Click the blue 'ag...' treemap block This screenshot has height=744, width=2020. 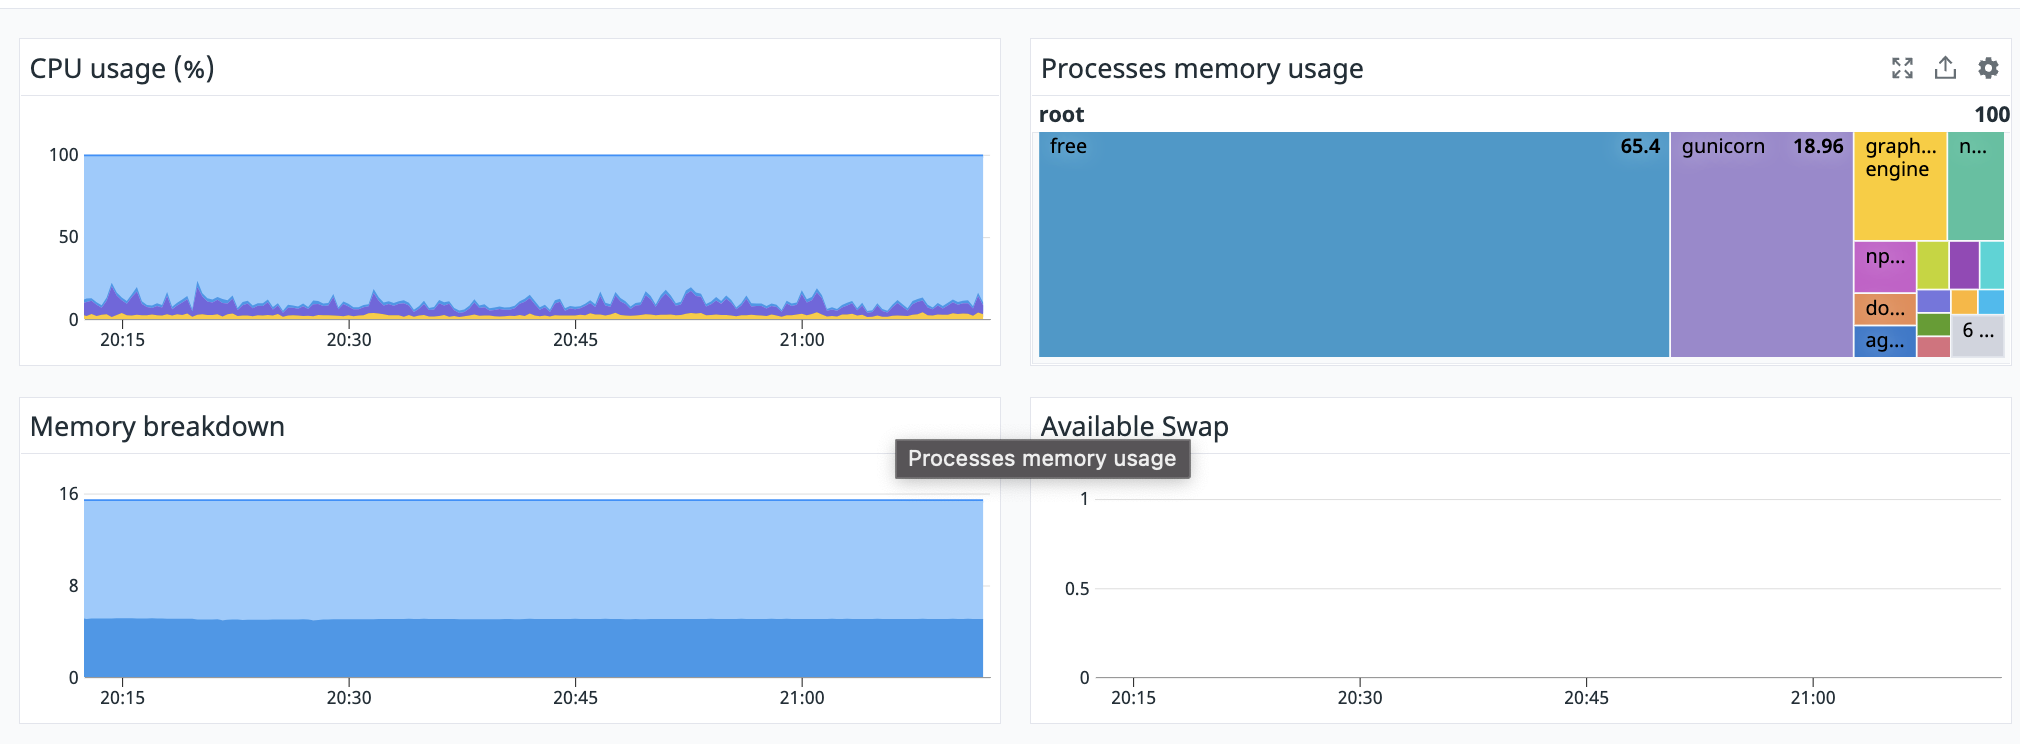[1885, 342]
